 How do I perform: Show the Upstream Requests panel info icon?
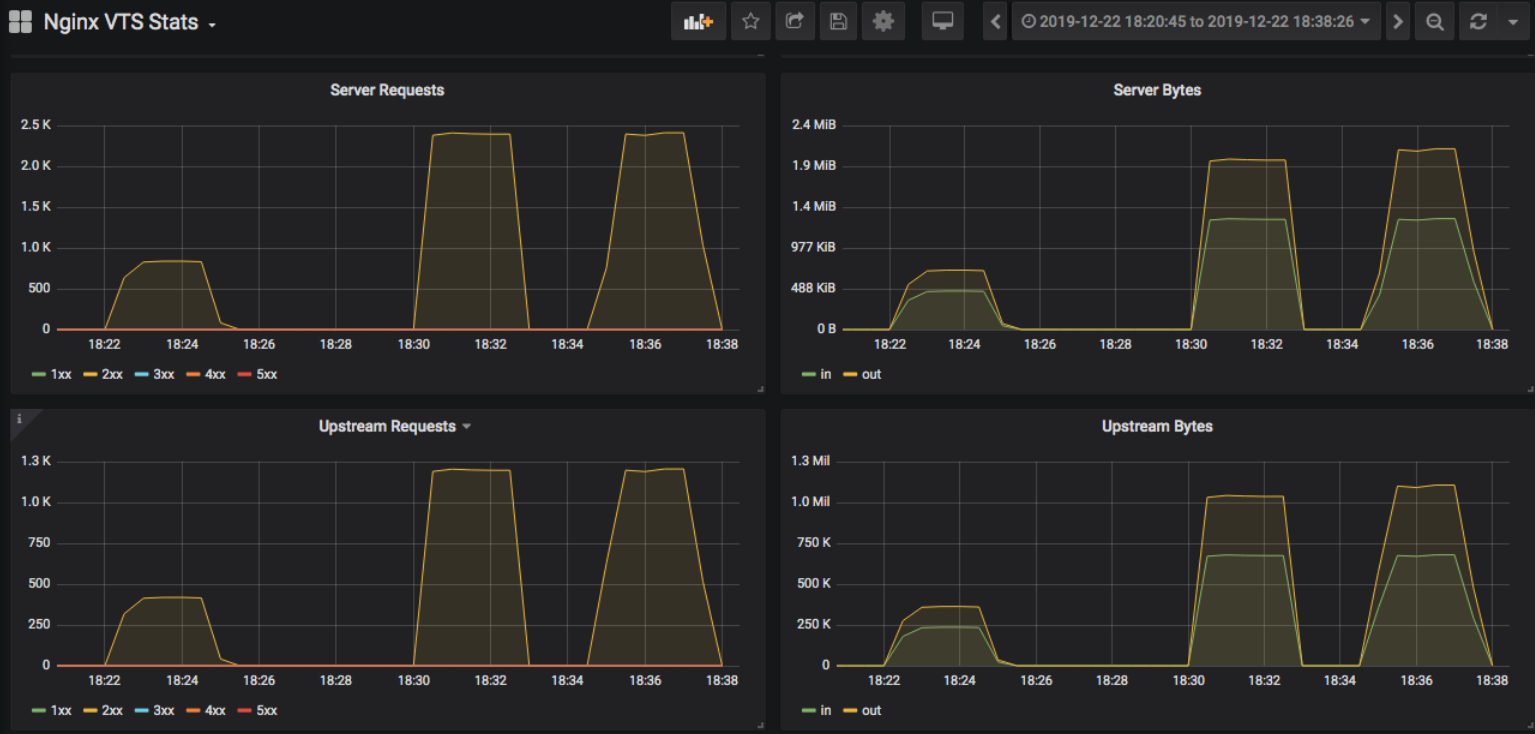19,419
